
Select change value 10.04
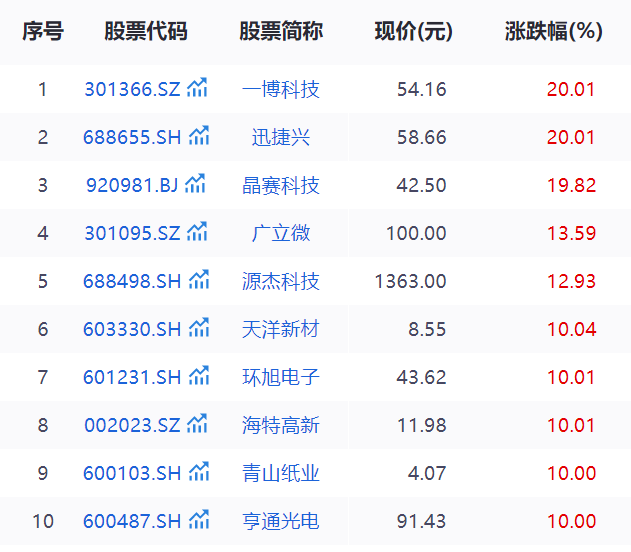tap(571, 329)
